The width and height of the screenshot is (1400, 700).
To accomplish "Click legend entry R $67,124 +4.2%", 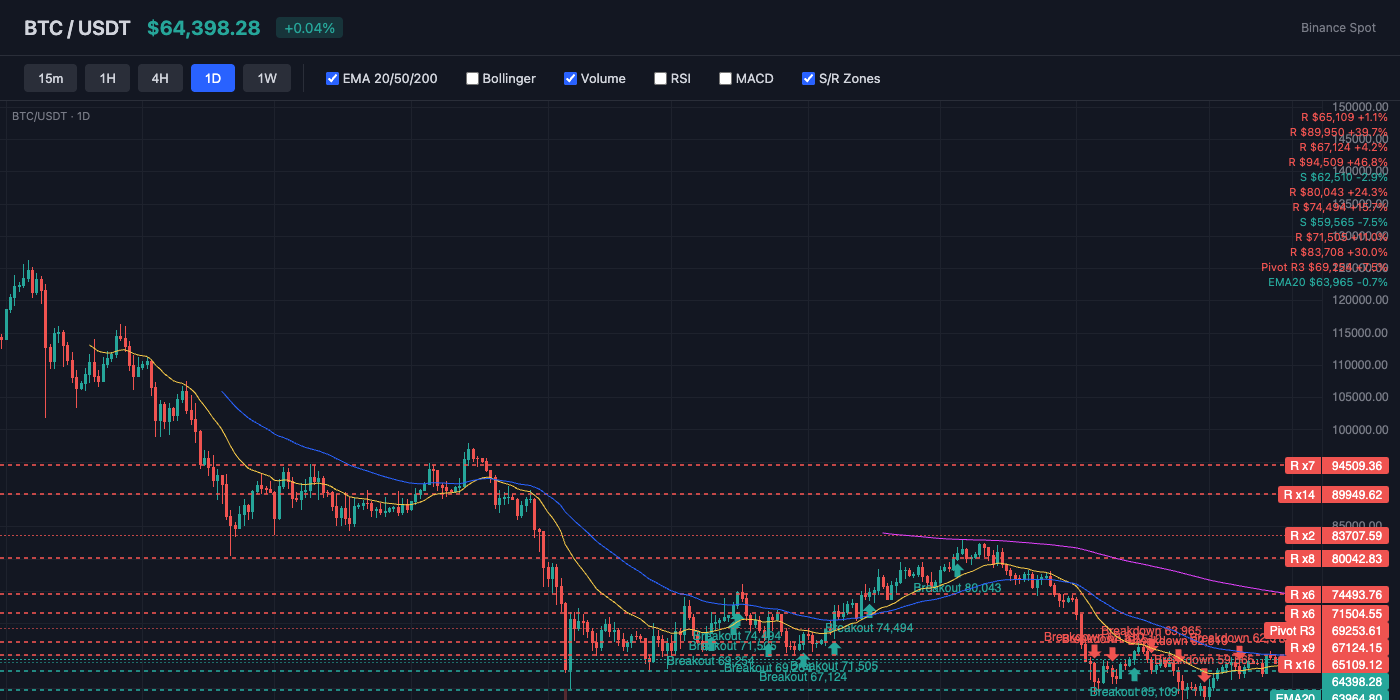I will (x=1344, y=147).
